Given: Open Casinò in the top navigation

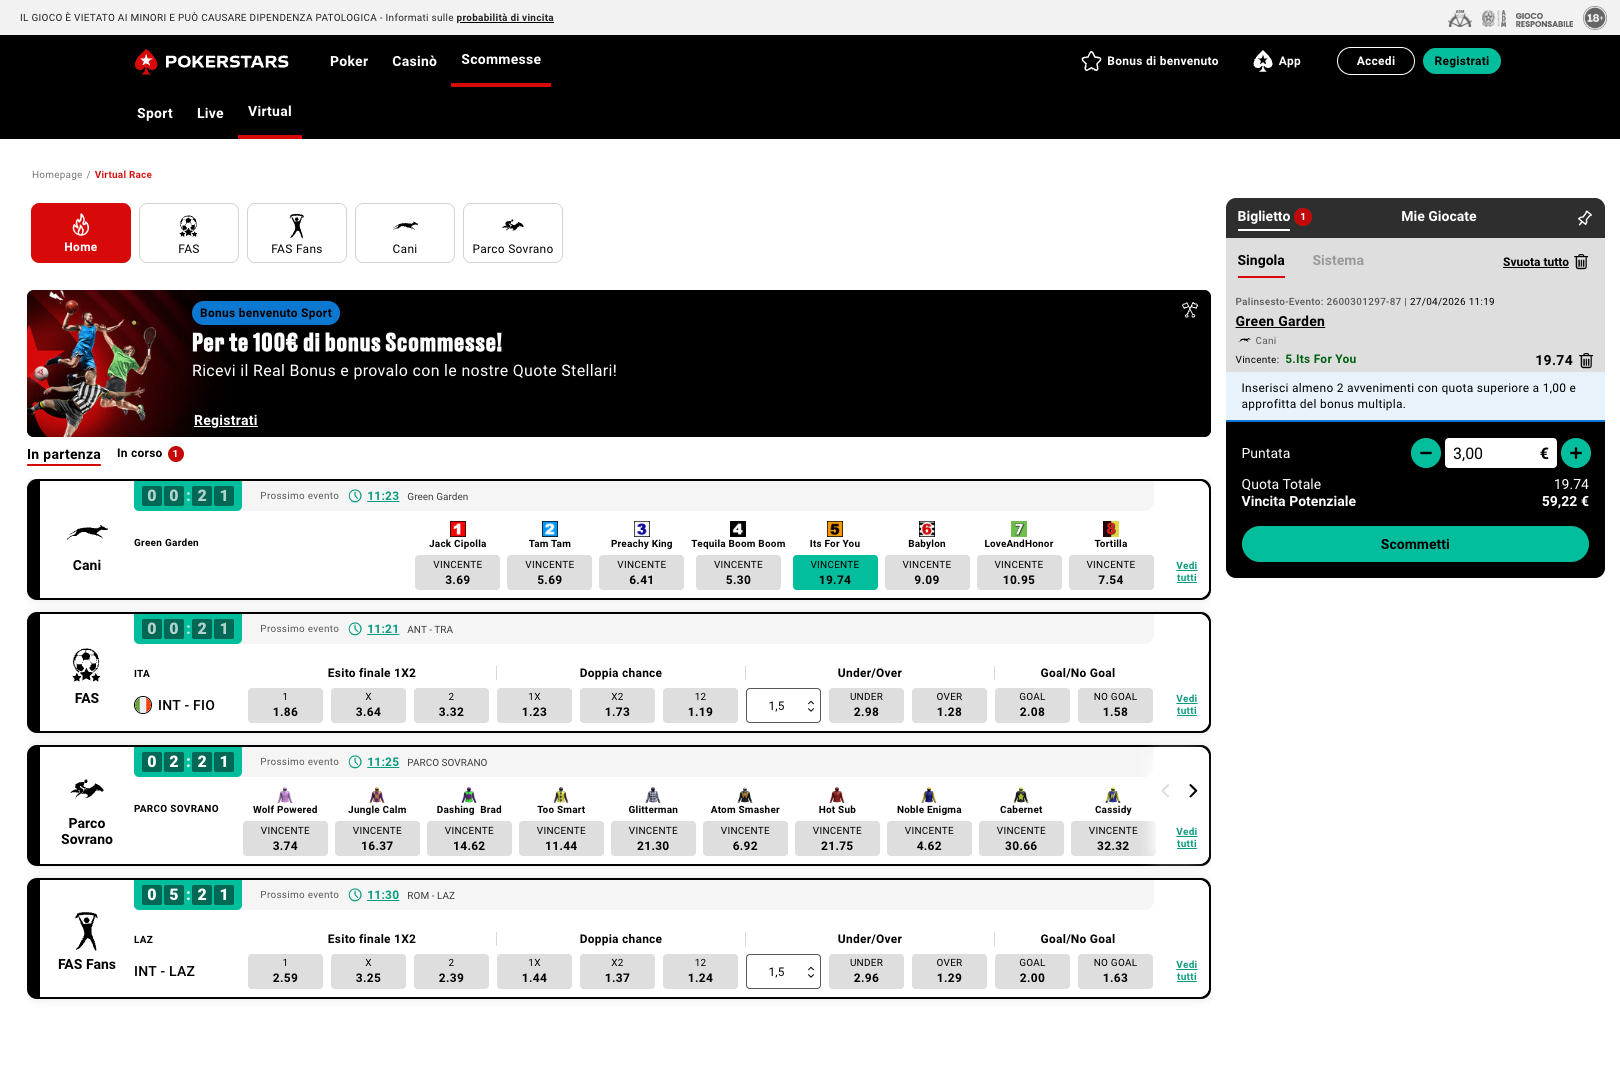Looking at the screenshot, I should 414,62.
